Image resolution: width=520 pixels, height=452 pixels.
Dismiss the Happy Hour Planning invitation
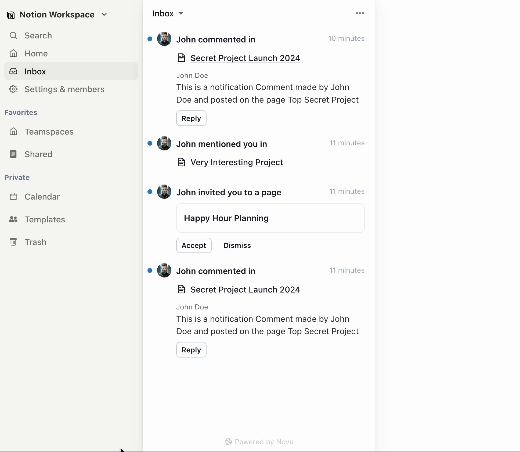click(x=237, y=245)
